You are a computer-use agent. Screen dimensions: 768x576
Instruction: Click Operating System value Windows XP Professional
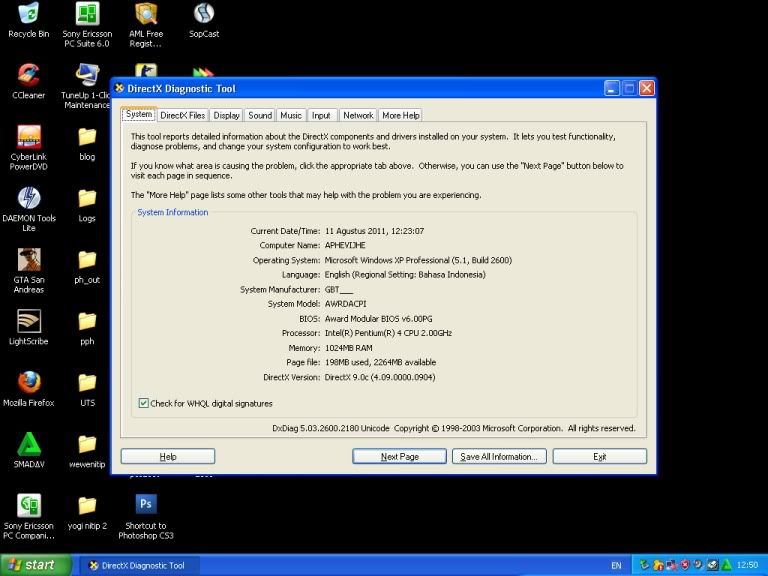(x=418, y=260)
